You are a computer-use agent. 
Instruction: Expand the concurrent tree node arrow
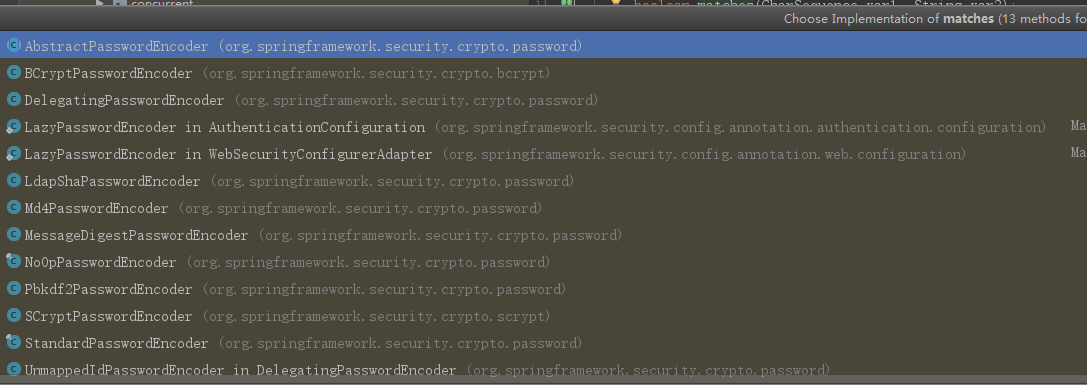coord(100,3)
